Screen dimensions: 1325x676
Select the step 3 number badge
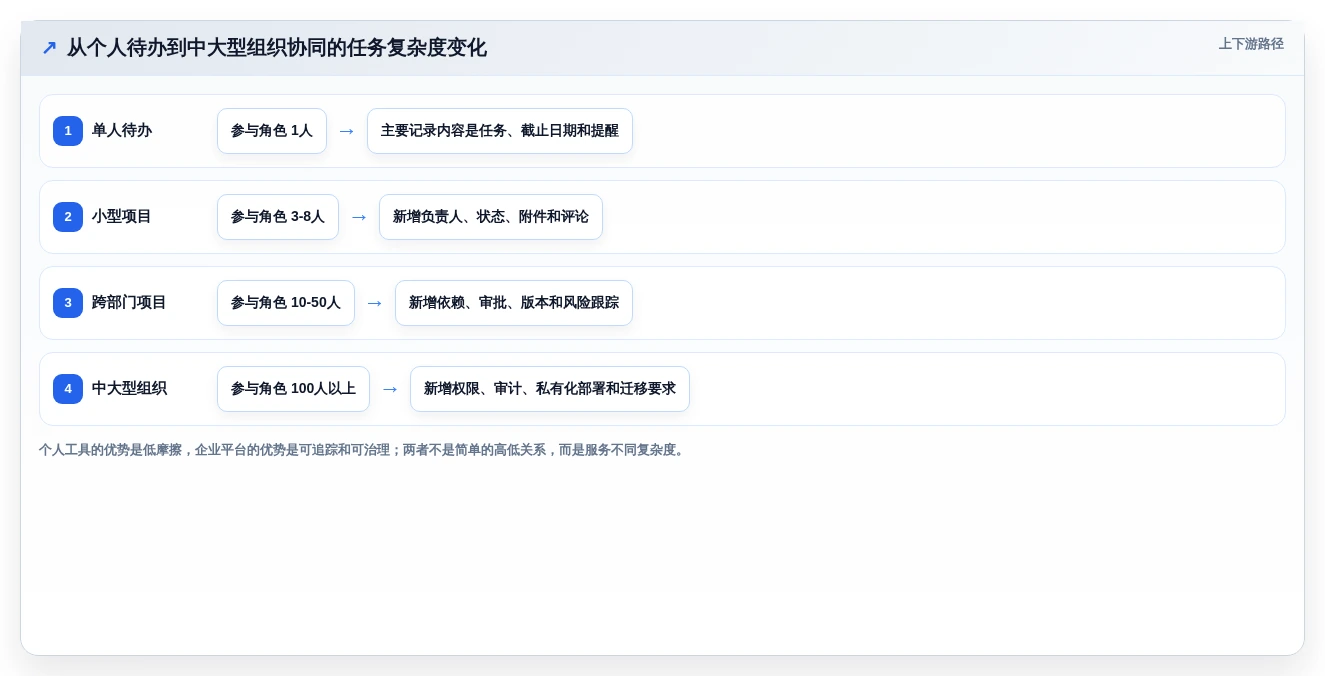[x=68, y=303]
